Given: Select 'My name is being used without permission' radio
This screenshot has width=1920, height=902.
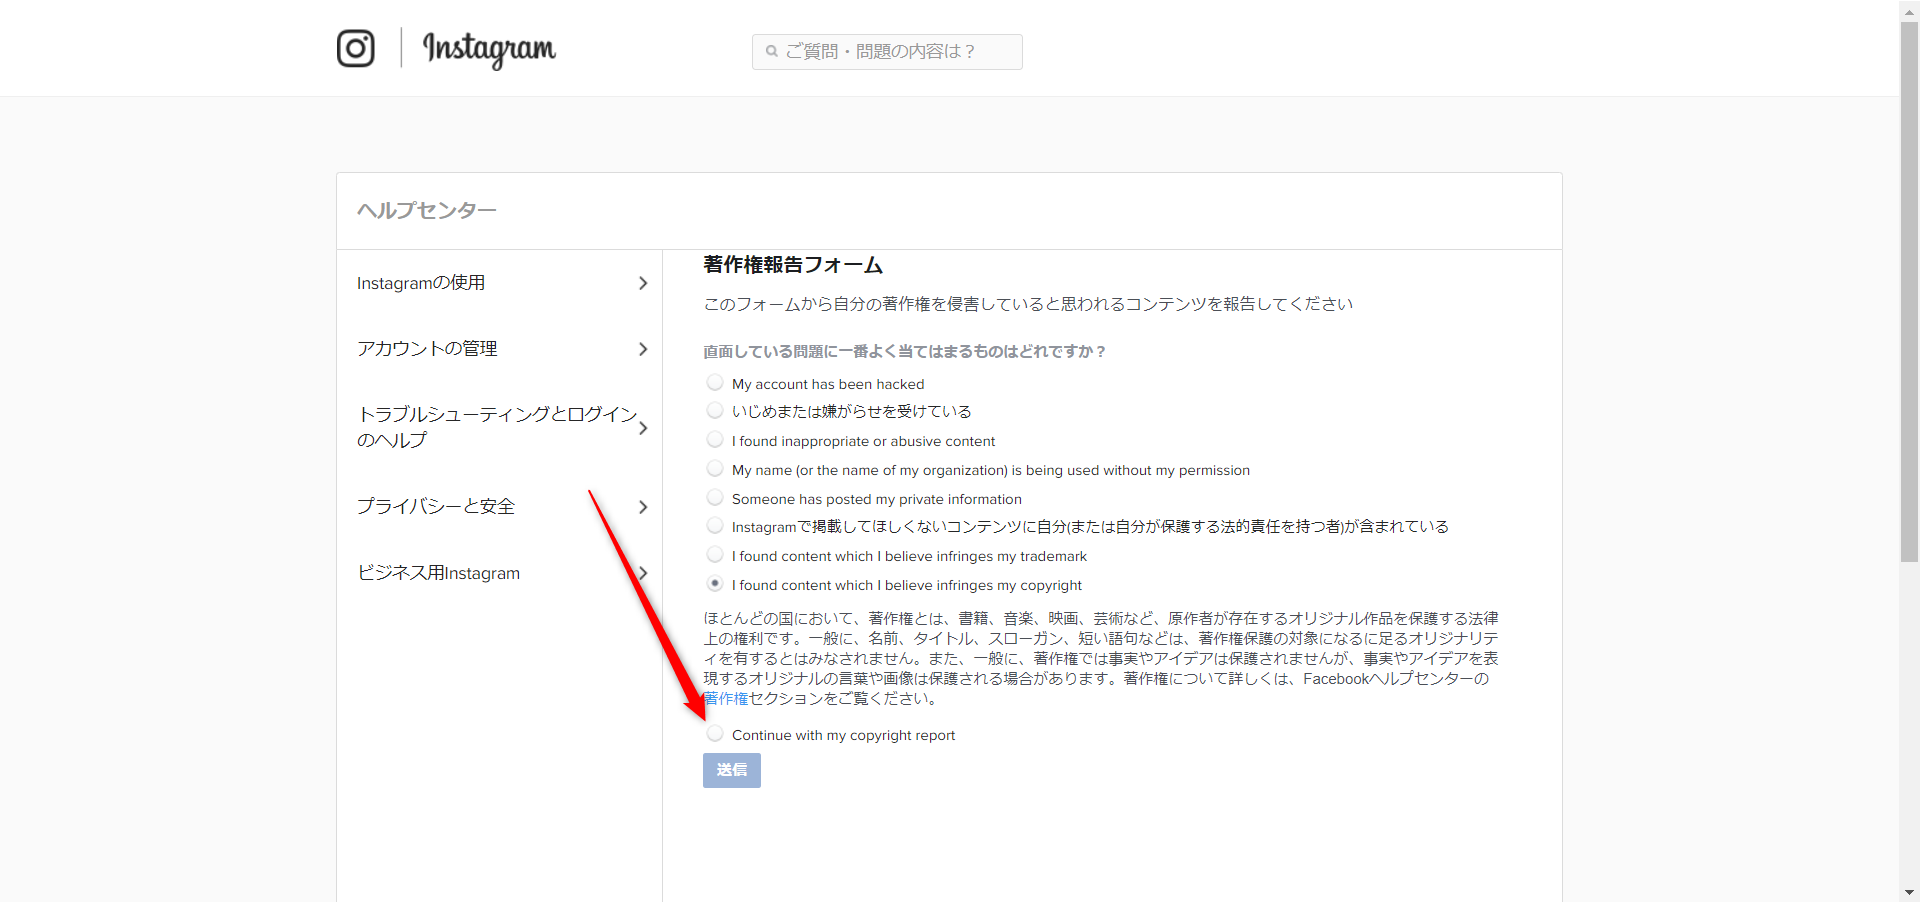Looking at the screenshot, I should 715,469.
